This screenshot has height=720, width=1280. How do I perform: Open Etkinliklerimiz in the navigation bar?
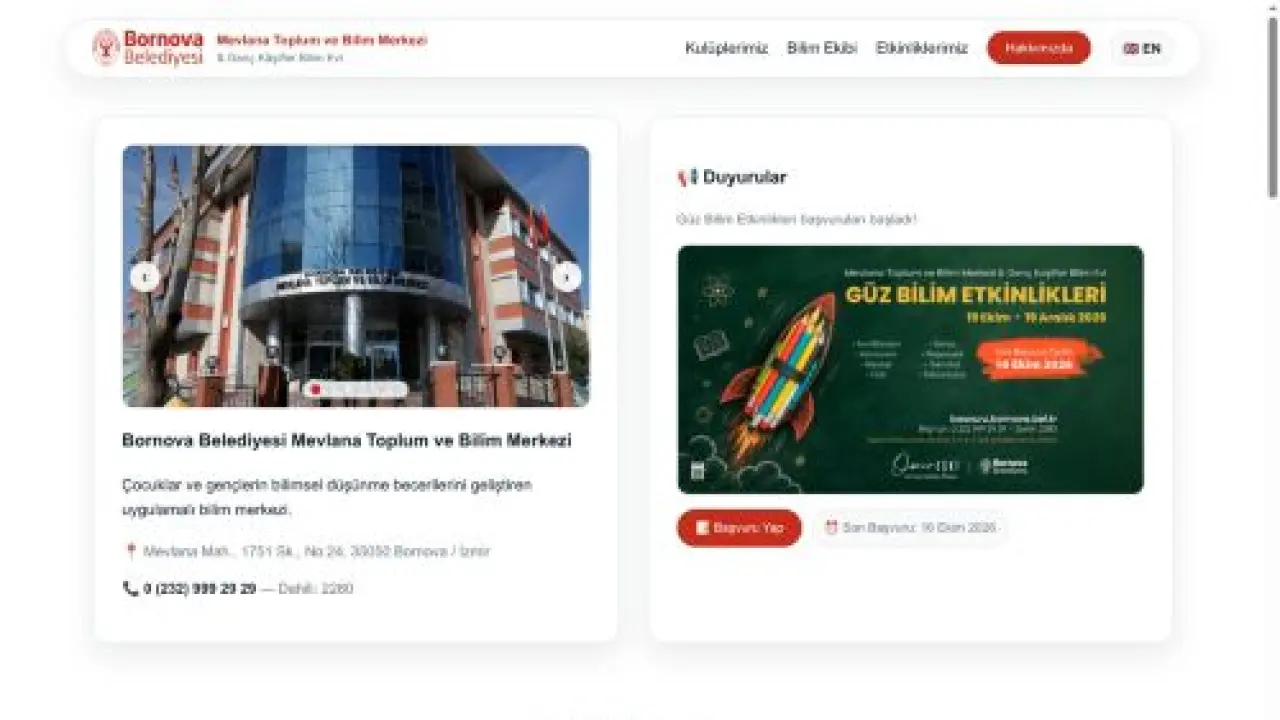pos(922,48)
